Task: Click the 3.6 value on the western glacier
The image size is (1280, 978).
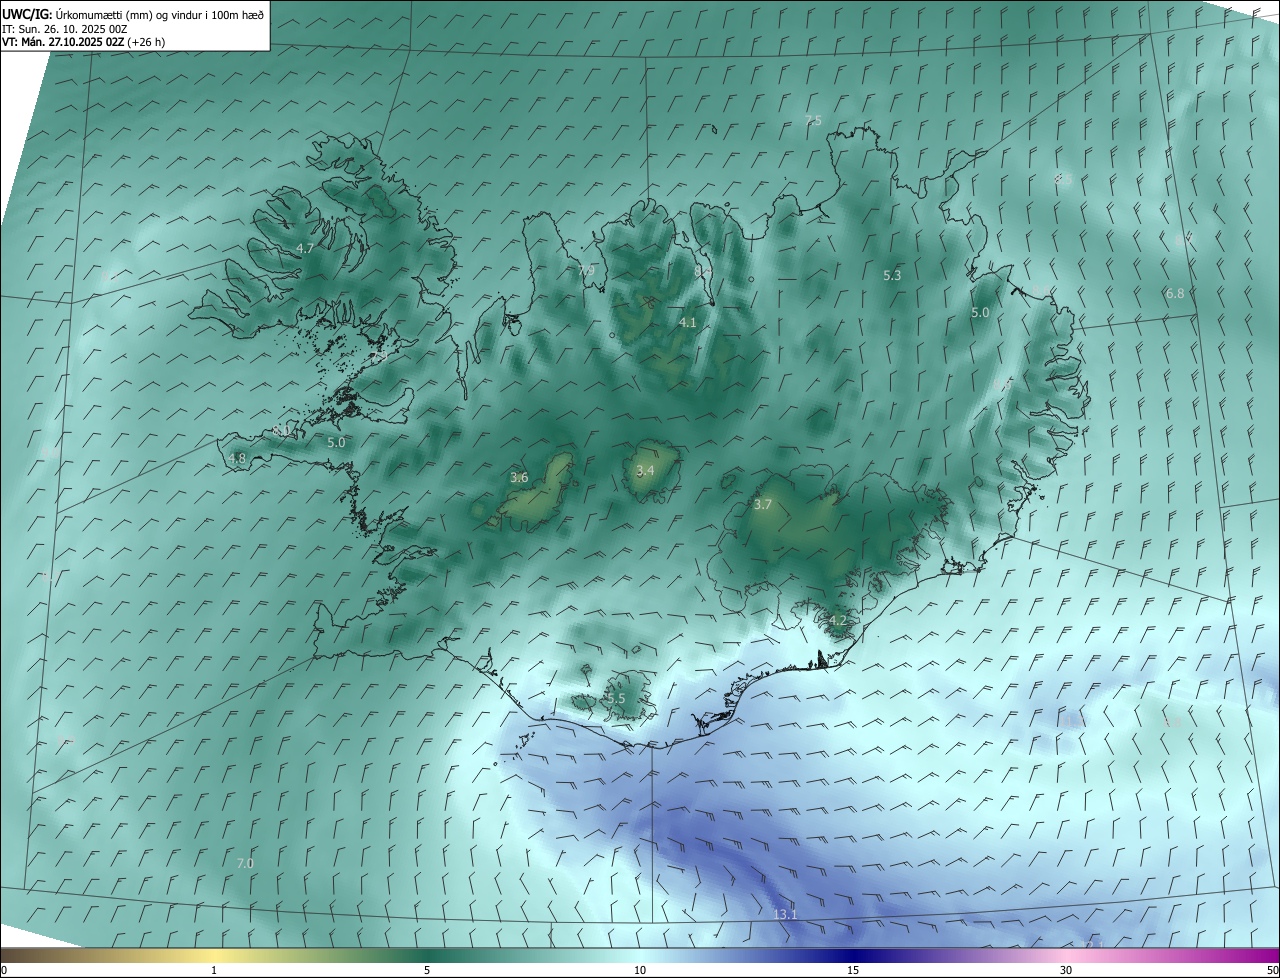Action: coord(519,477)
